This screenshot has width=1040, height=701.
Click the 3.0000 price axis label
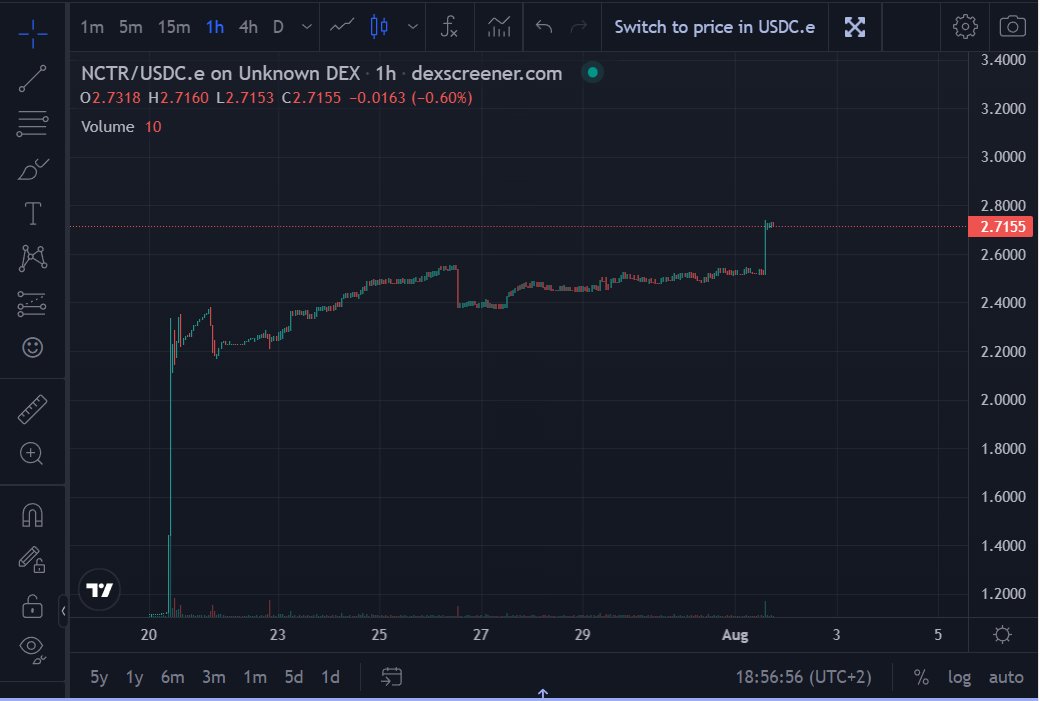coord(1003,157)
